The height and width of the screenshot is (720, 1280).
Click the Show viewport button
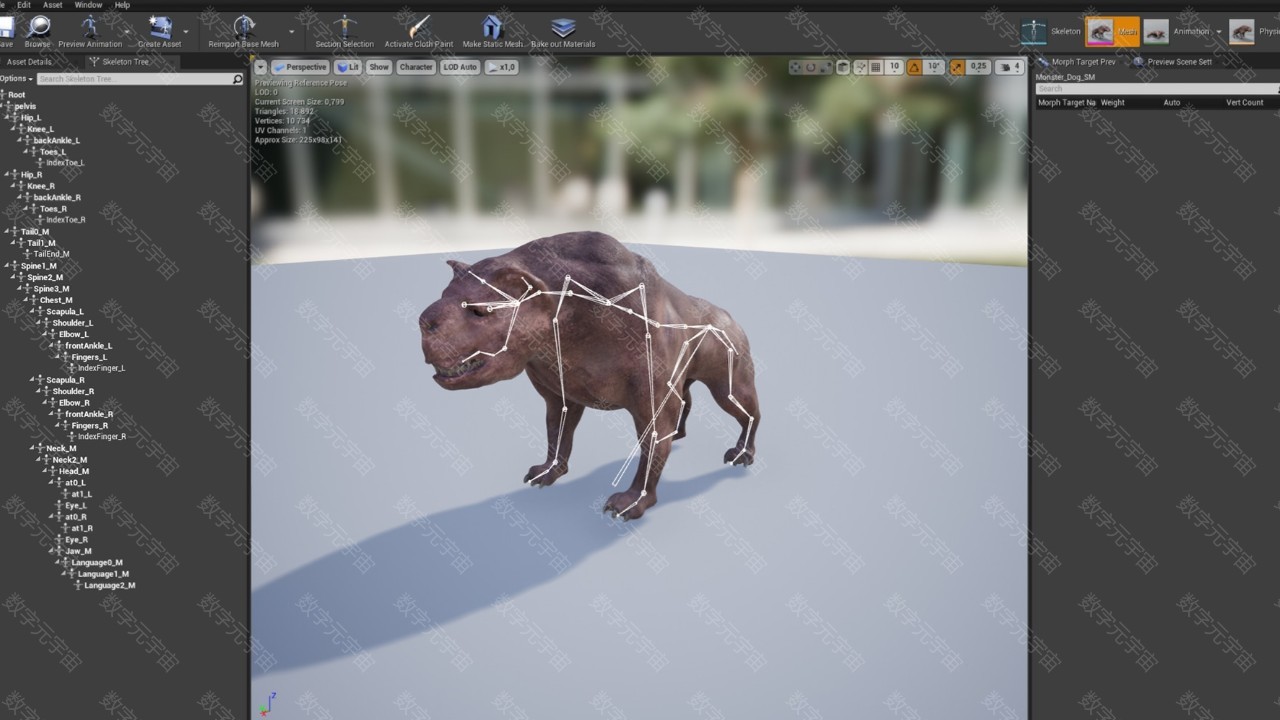[379, 67]
